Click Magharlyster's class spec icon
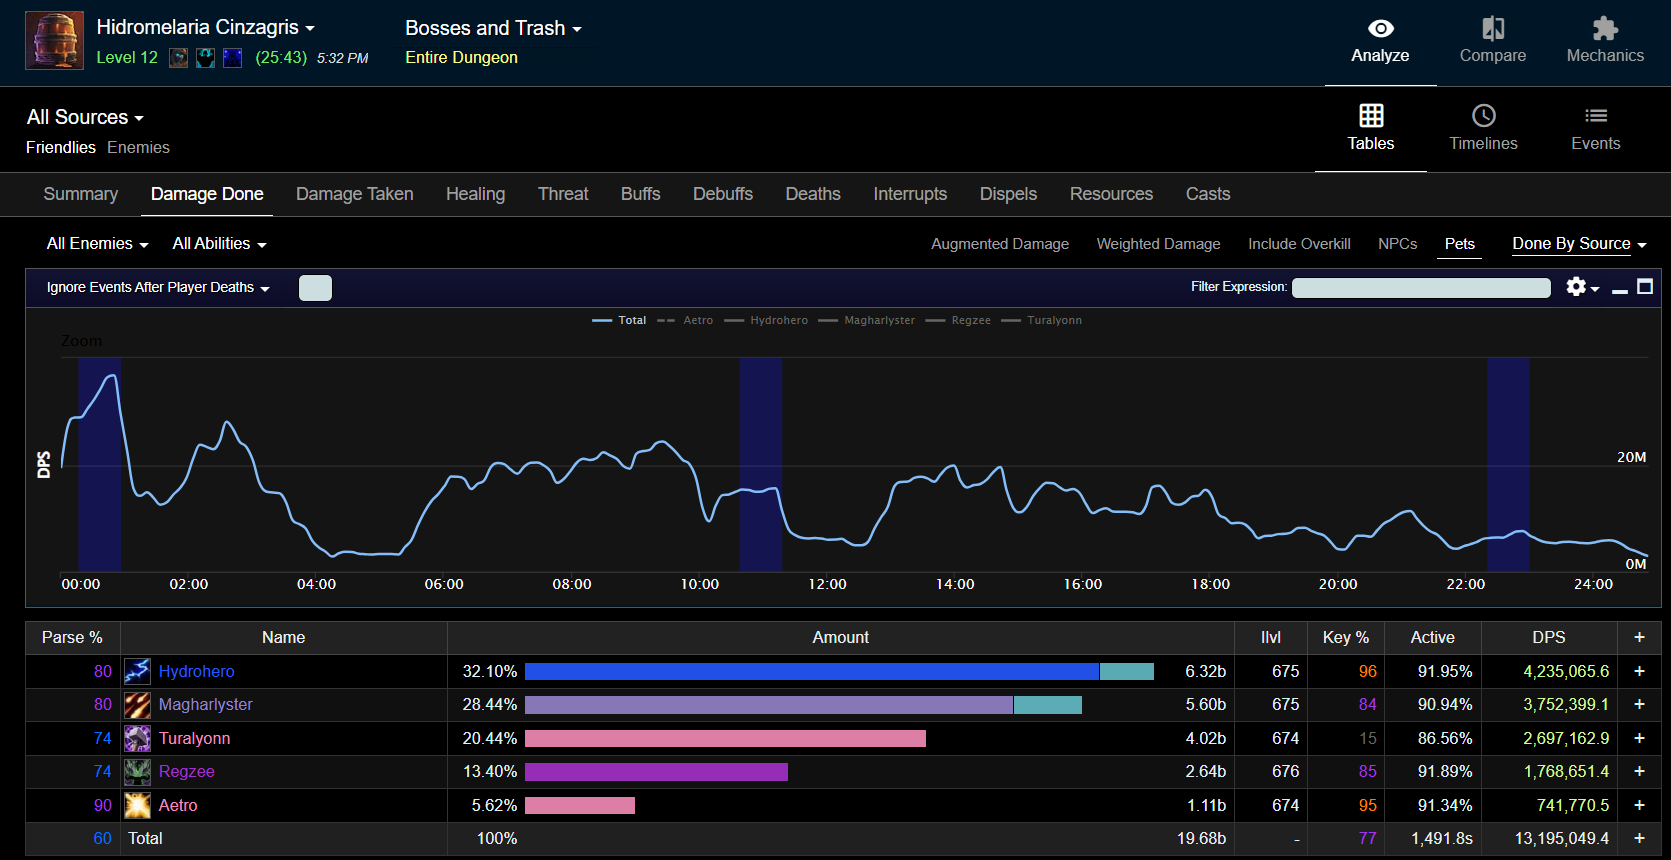 137,705
